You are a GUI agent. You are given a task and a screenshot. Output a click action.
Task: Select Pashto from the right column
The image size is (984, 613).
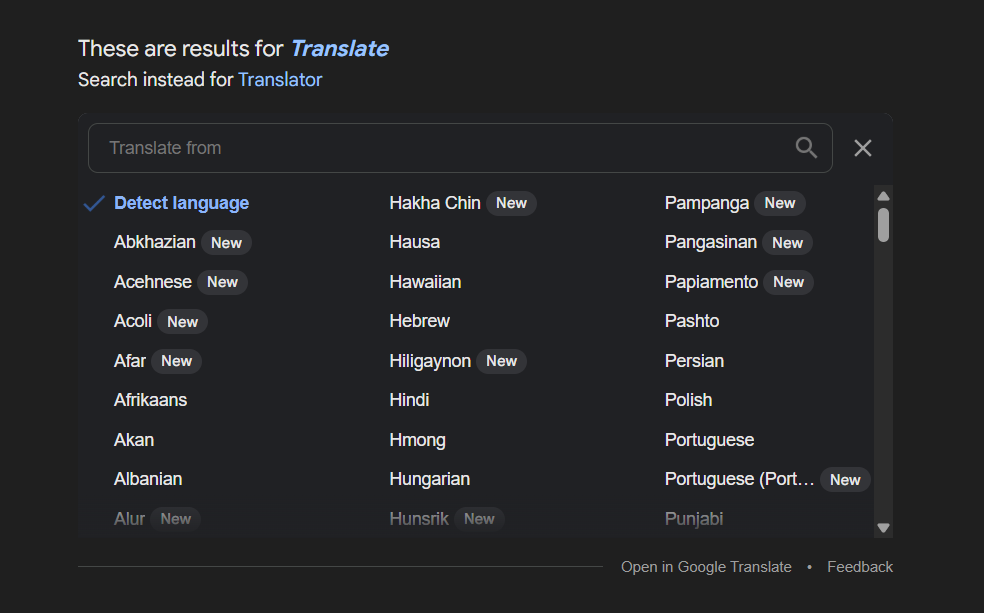point(691,321)
